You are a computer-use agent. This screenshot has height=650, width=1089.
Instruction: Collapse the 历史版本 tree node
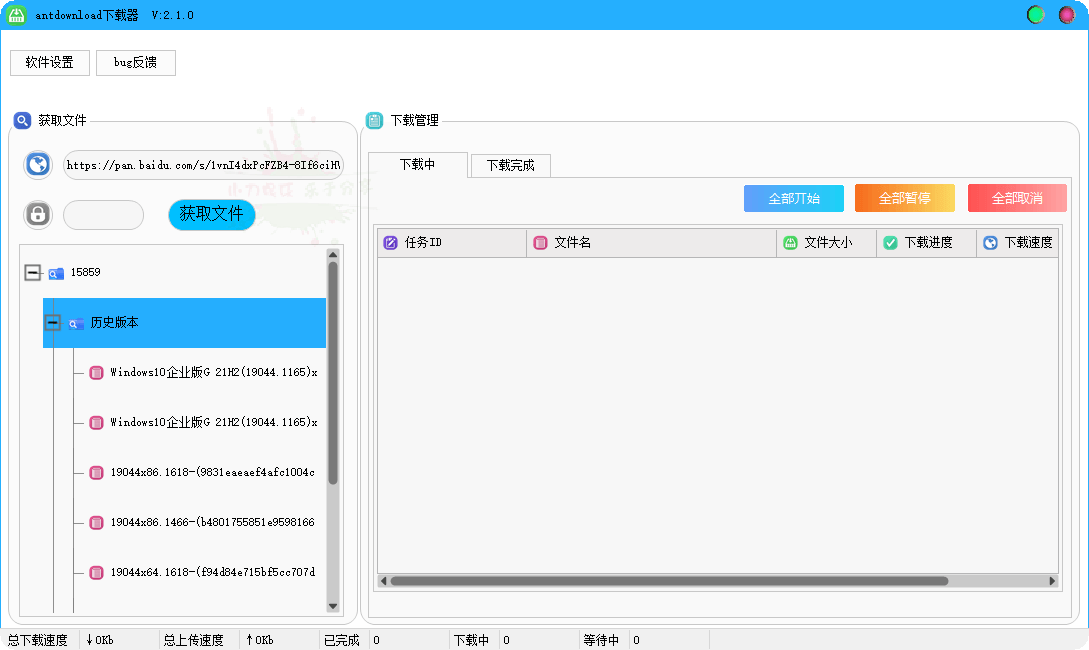[x=52, y=322]
